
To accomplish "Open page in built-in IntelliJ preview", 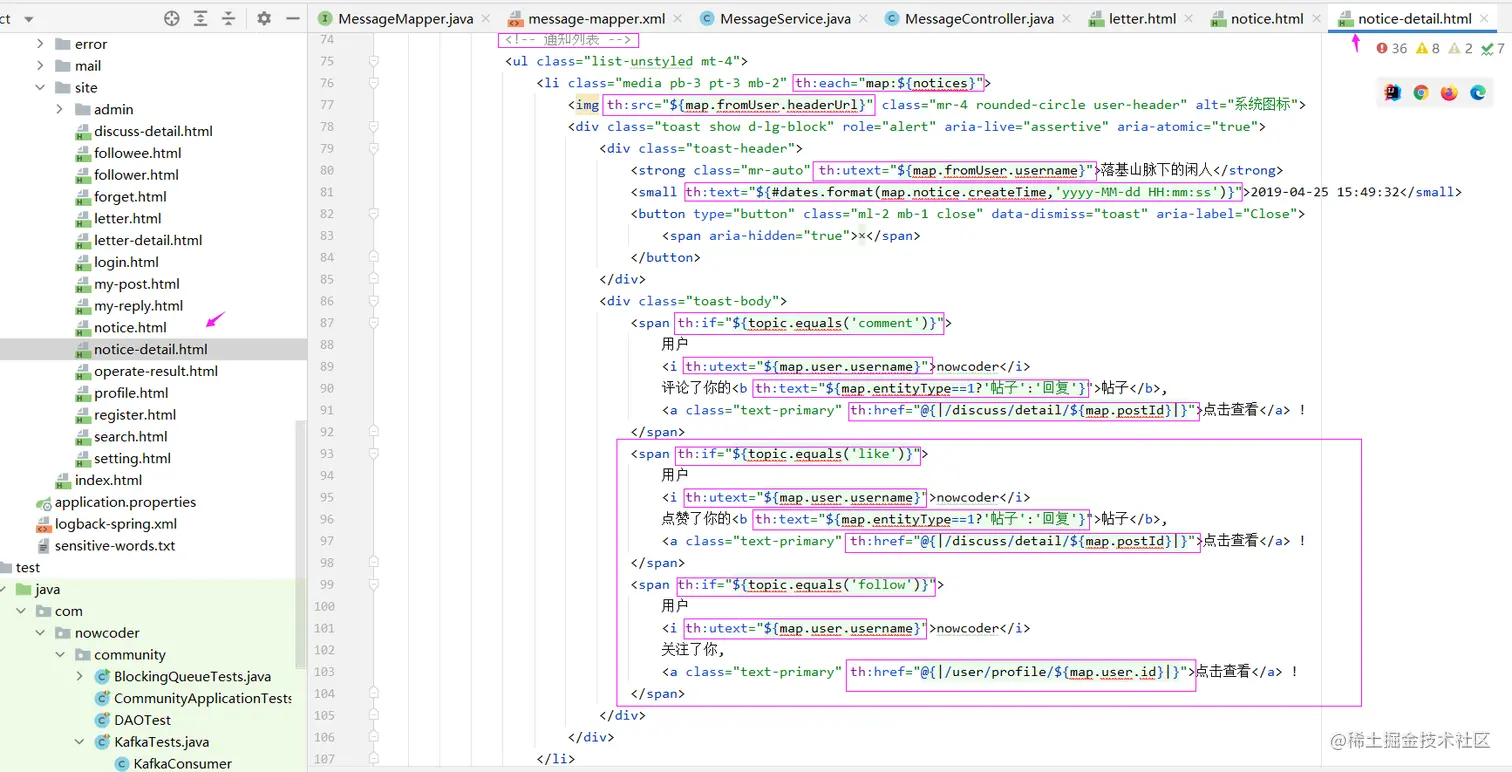I will pos(1392,93).
